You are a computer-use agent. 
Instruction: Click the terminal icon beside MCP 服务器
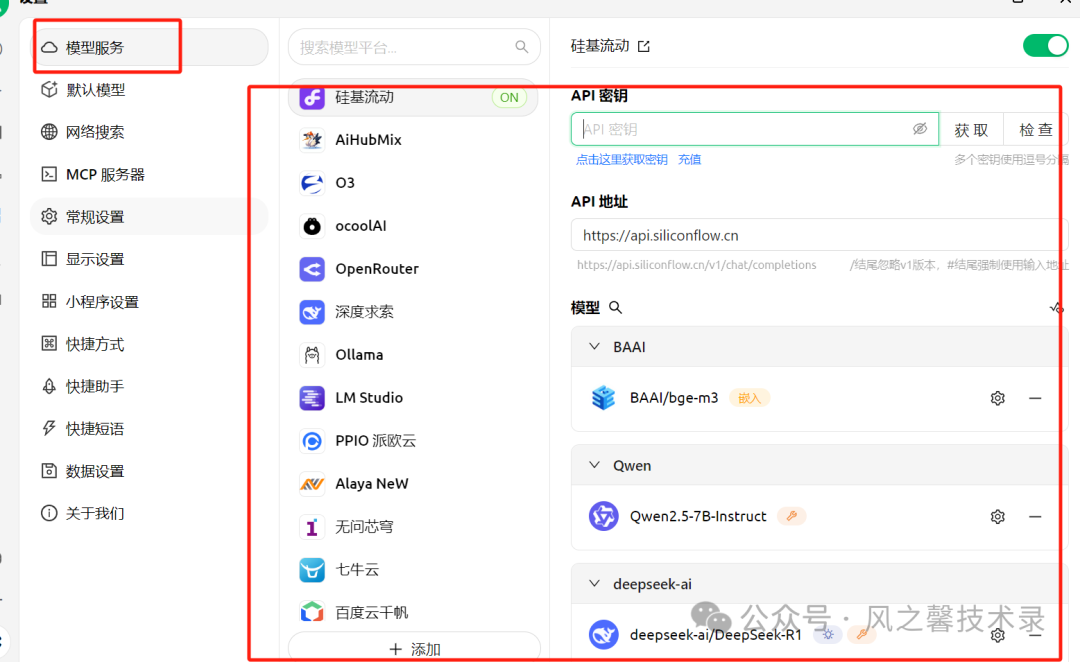pos(49,174)
